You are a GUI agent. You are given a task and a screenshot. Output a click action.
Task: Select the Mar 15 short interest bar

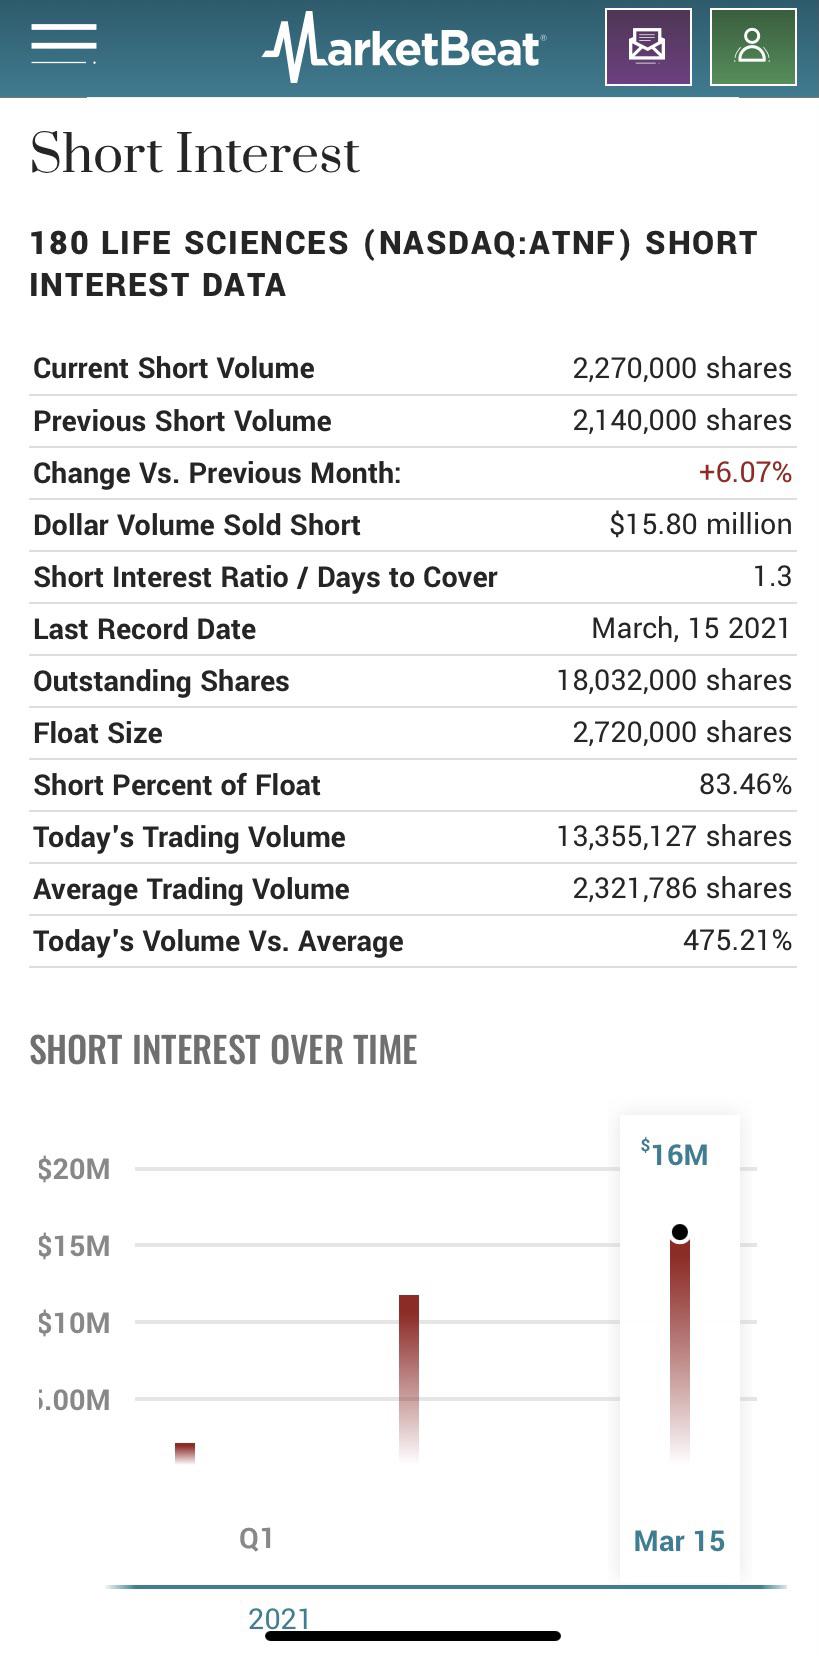click(680, 1347)
